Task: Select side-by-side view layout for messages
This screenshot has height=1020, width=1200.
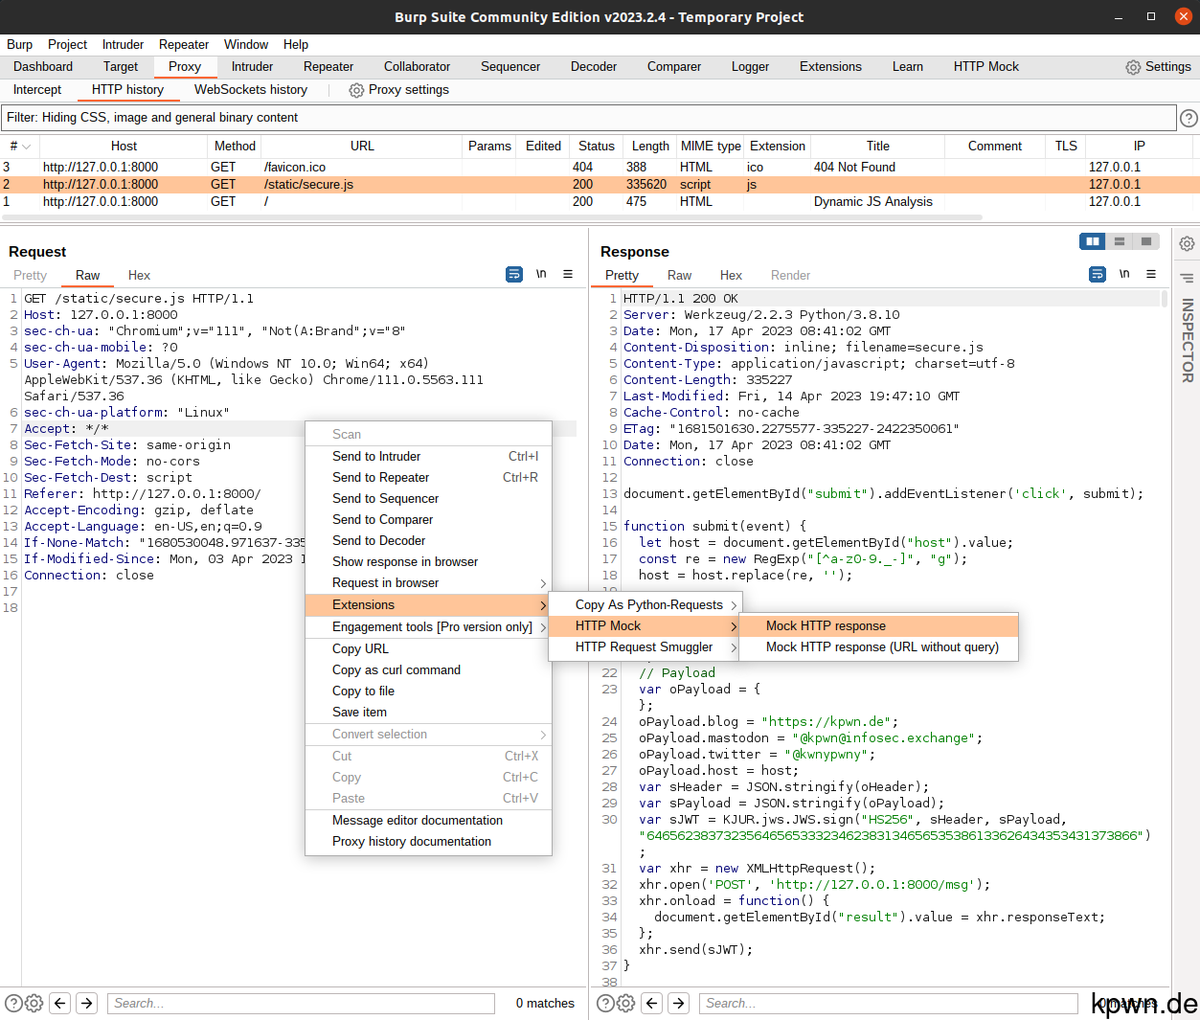Action: pos(1092,241)
